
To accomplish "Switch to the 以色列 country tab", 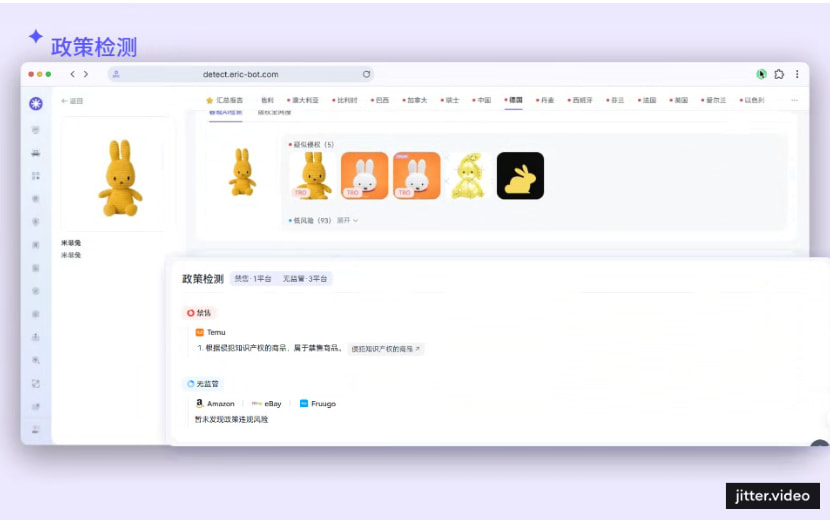I will 752,100.
